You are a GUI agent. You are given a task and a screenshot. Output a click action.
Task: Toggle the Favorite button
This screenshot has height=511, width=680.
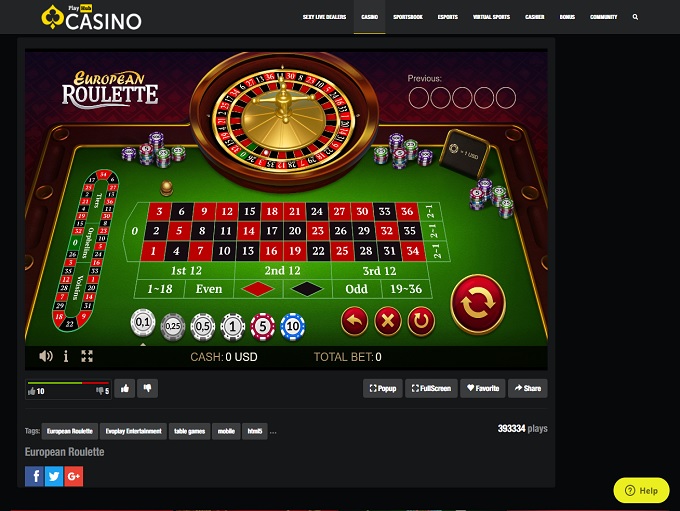[x=483, y=388]
